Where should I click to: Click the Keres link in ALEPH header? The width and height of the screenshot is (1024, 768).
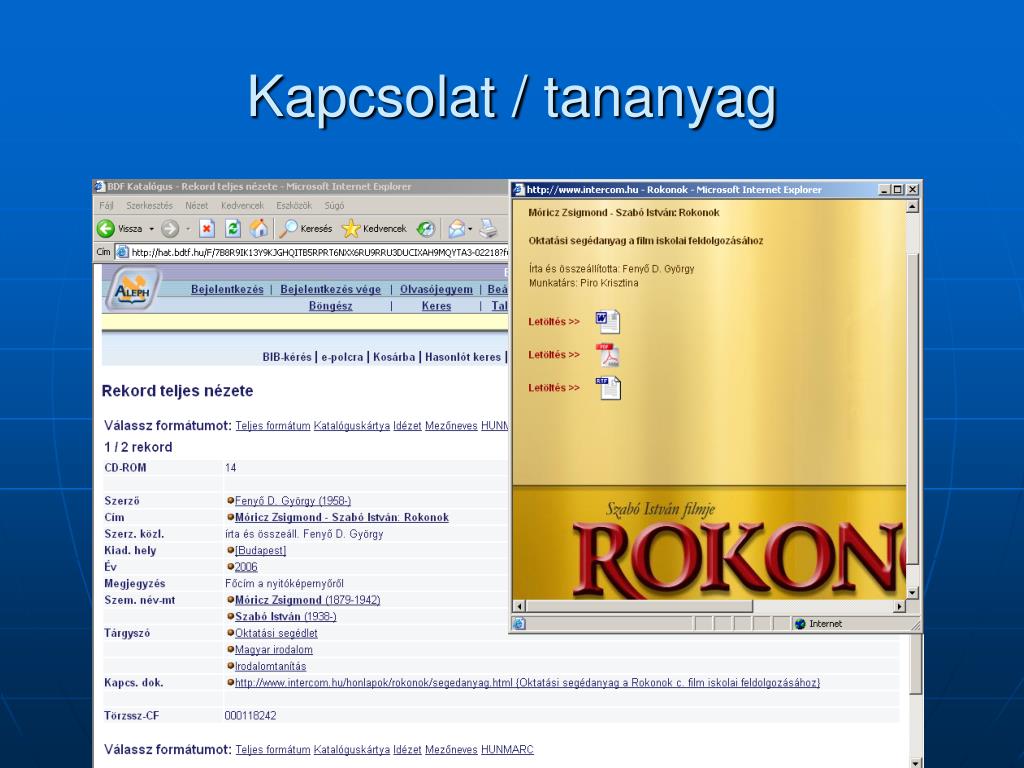pyautogui.click(x=436, y=306)
